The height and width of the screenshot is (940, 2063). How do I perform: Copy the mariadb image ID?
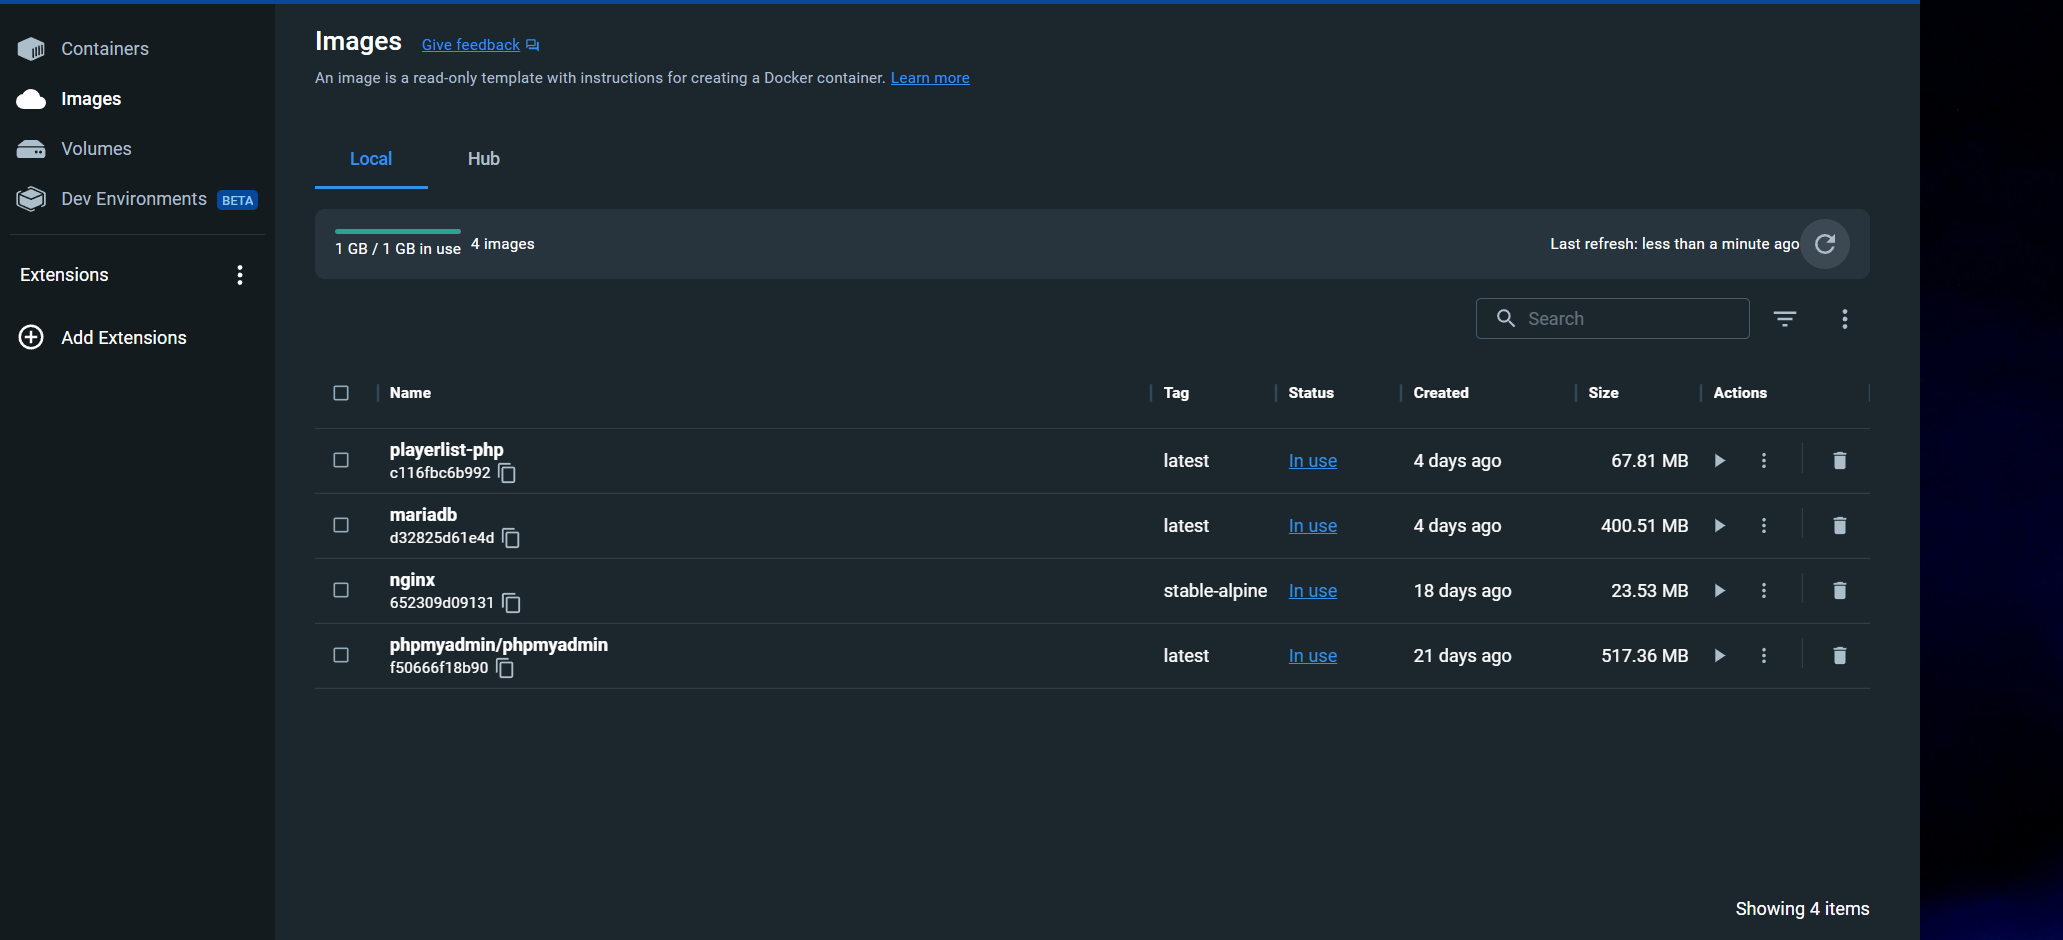click(x=510, y=538)
